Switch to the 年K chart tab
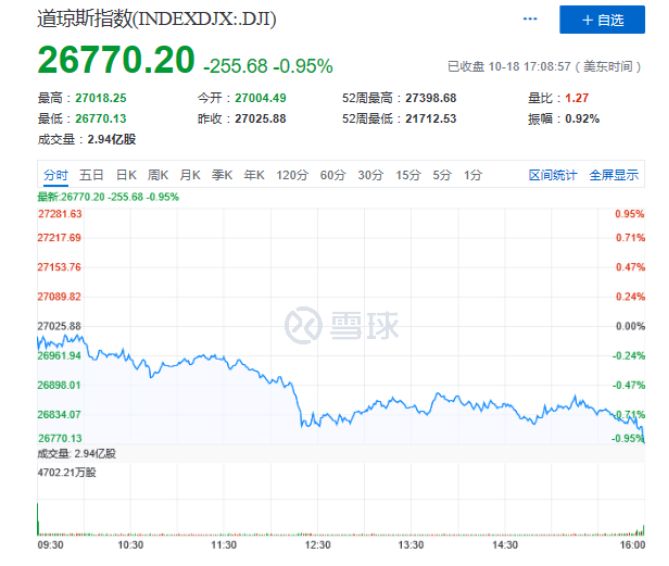The width and height of the screenshot is (669, 566). (254, 175)
